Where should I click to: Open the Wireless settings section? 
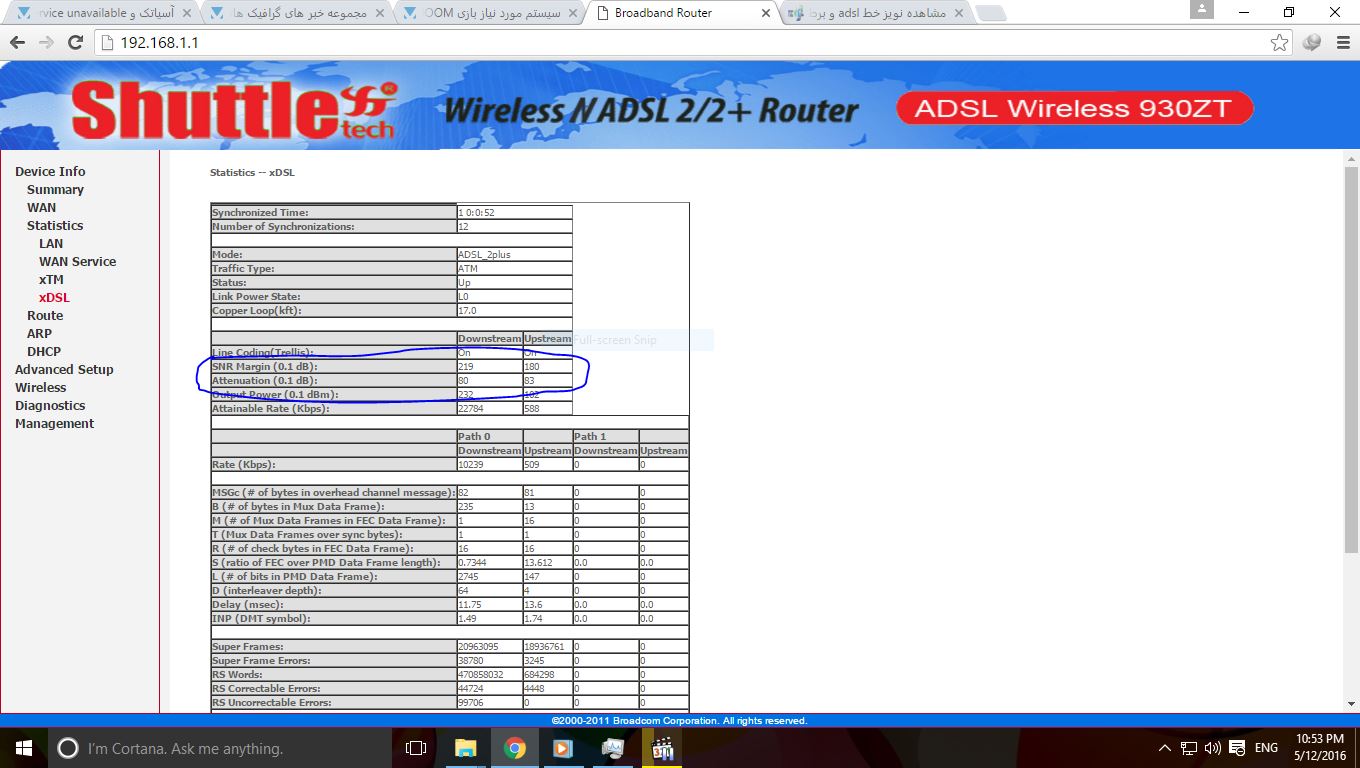coord(40,388)
